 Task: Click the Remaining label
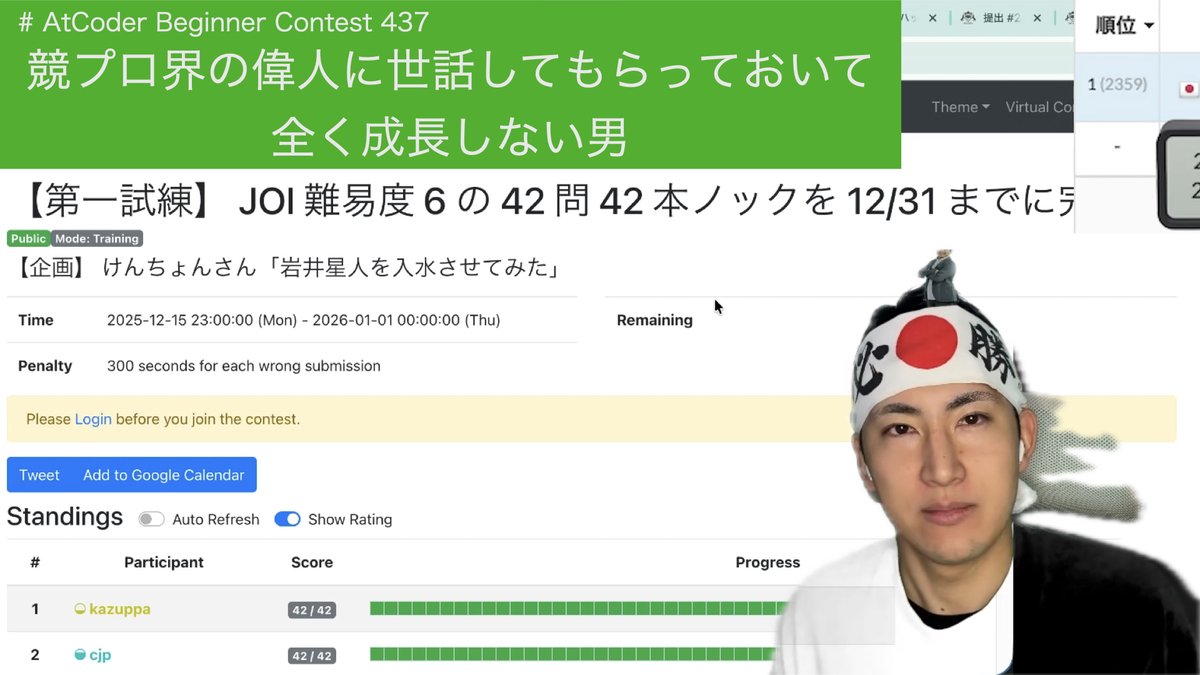[x=655, y=320]
